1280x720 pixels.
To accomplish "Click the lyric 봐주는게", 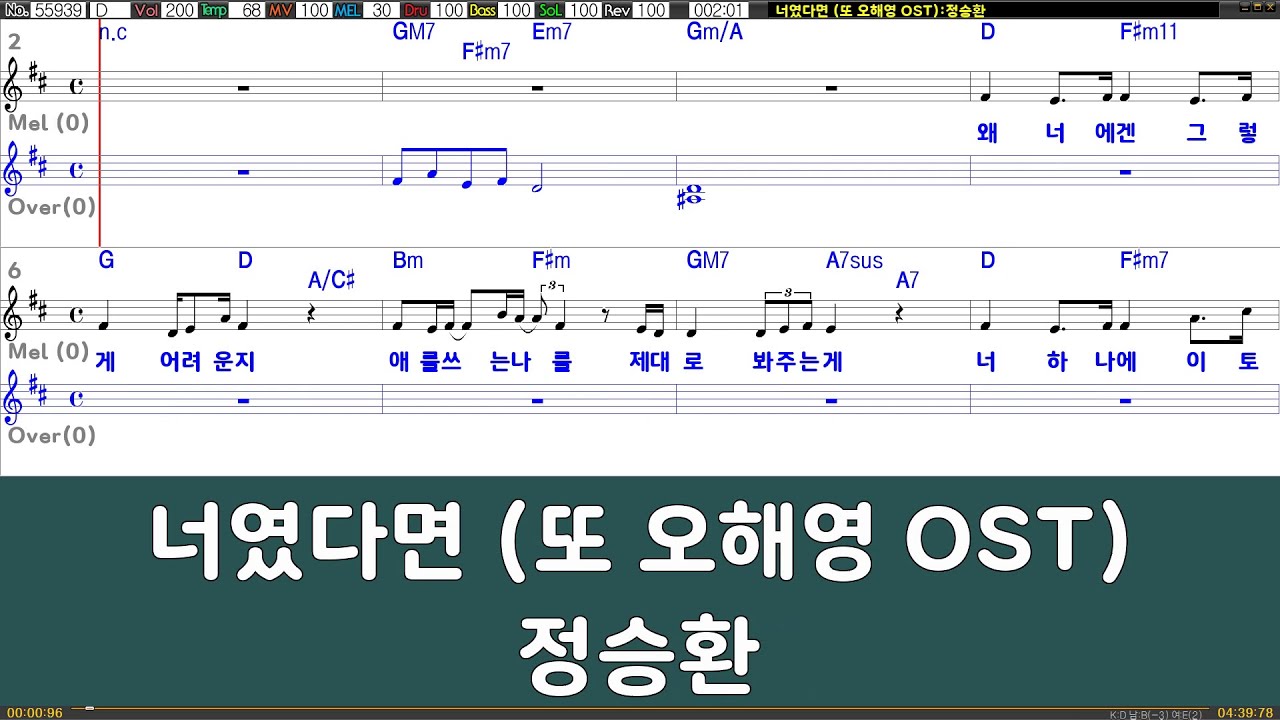I will 797,362.
